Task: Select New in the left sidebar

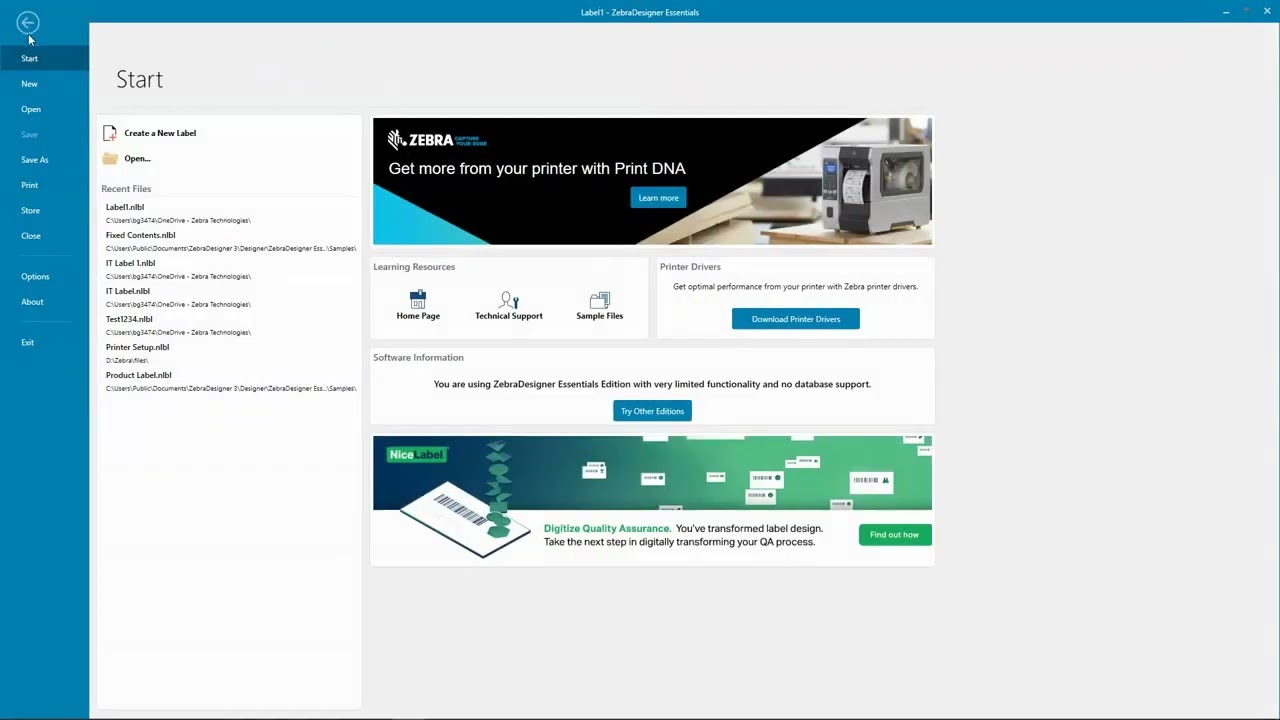Action: coord(29,84)
